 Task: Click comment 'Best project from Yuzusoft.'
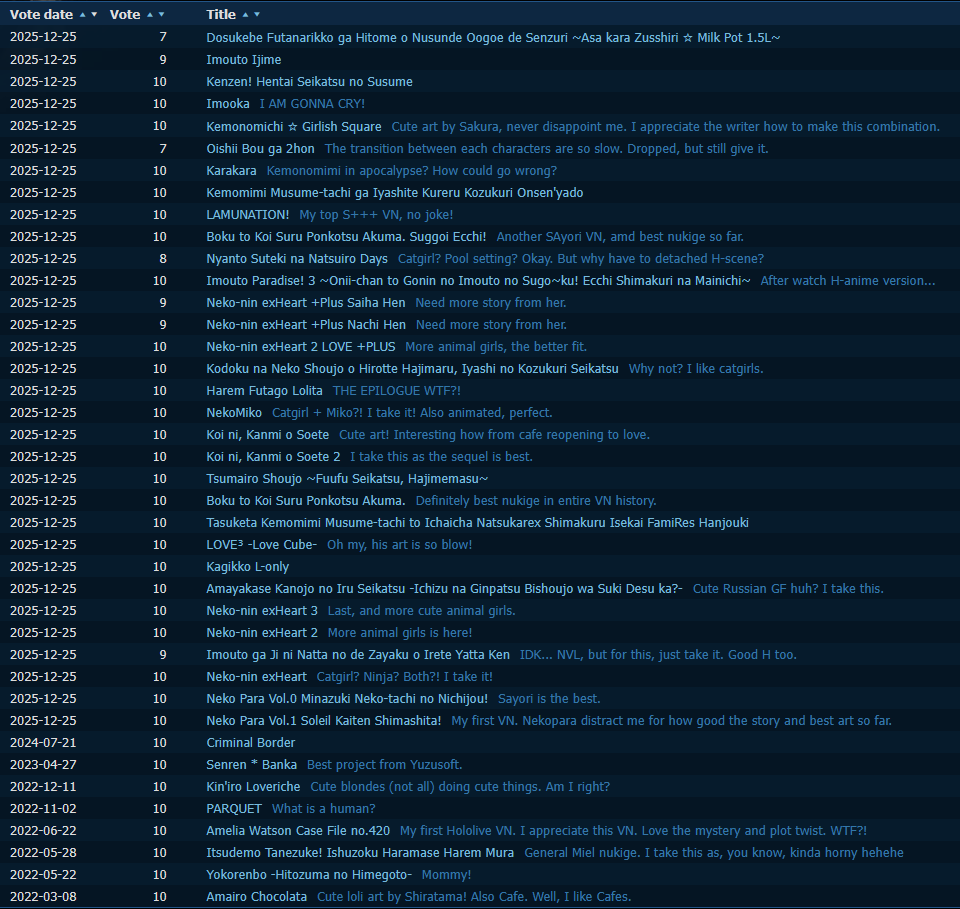pos(384,765)
